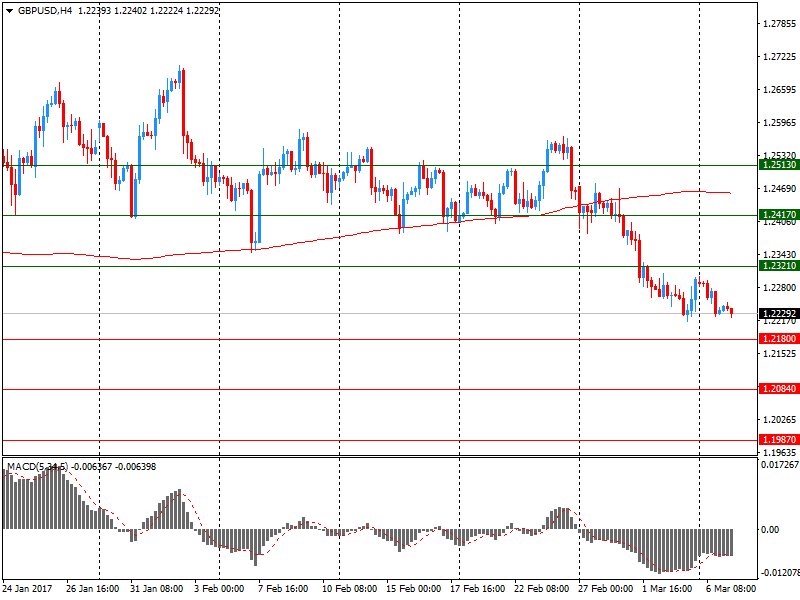Select the 1.25130 green level price label

779,164
